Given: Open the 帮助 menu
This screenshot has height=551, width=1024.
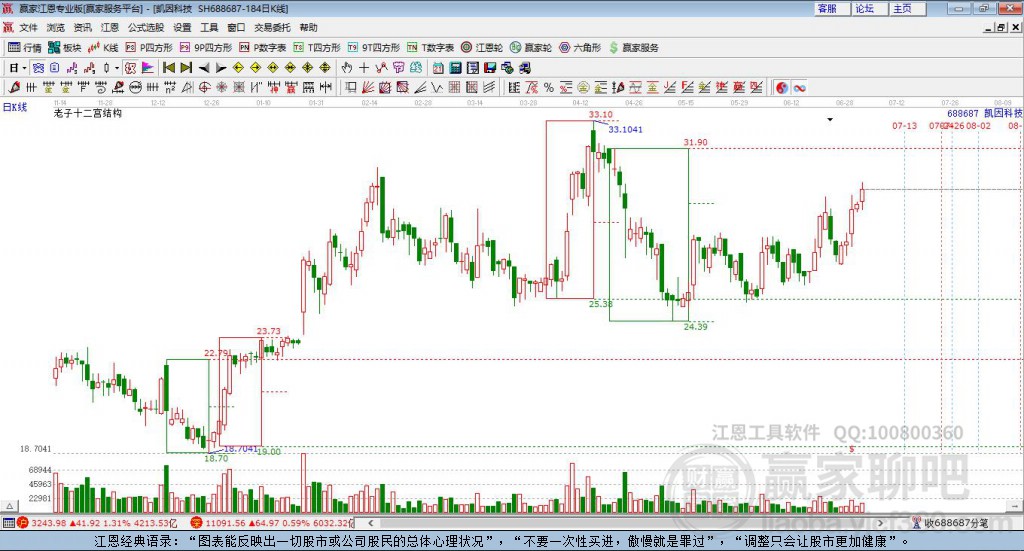Looking at the screenshot, I should 308,27.
